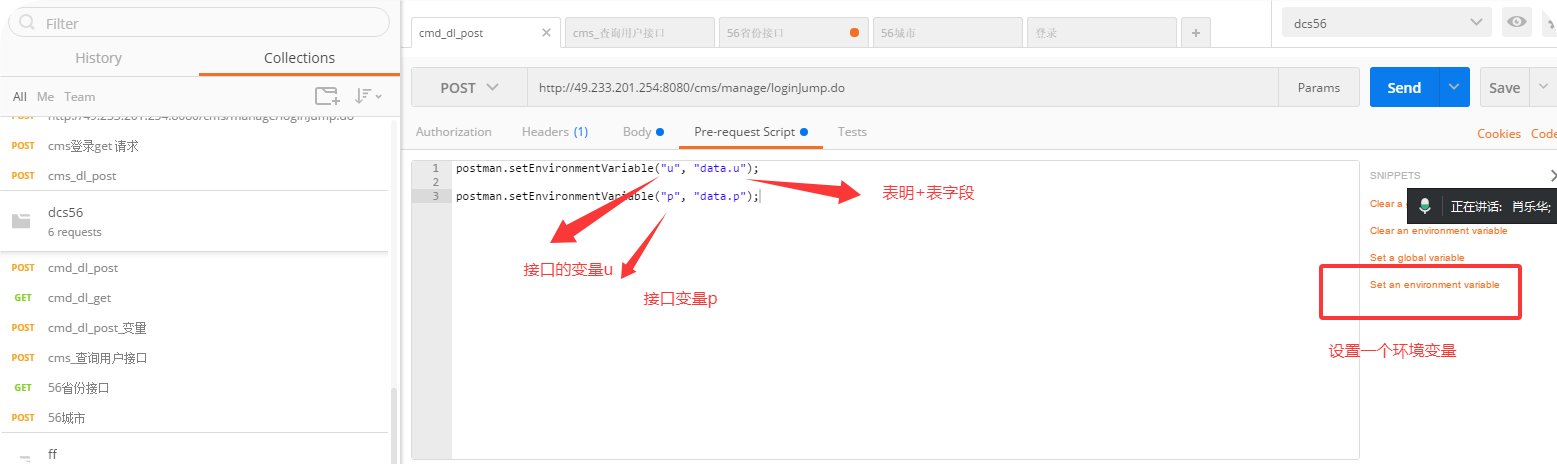This screenshot has height=464, width=1557.
Task: Insert 'Set an environment variable' snippet
Action: [1434, 285]
